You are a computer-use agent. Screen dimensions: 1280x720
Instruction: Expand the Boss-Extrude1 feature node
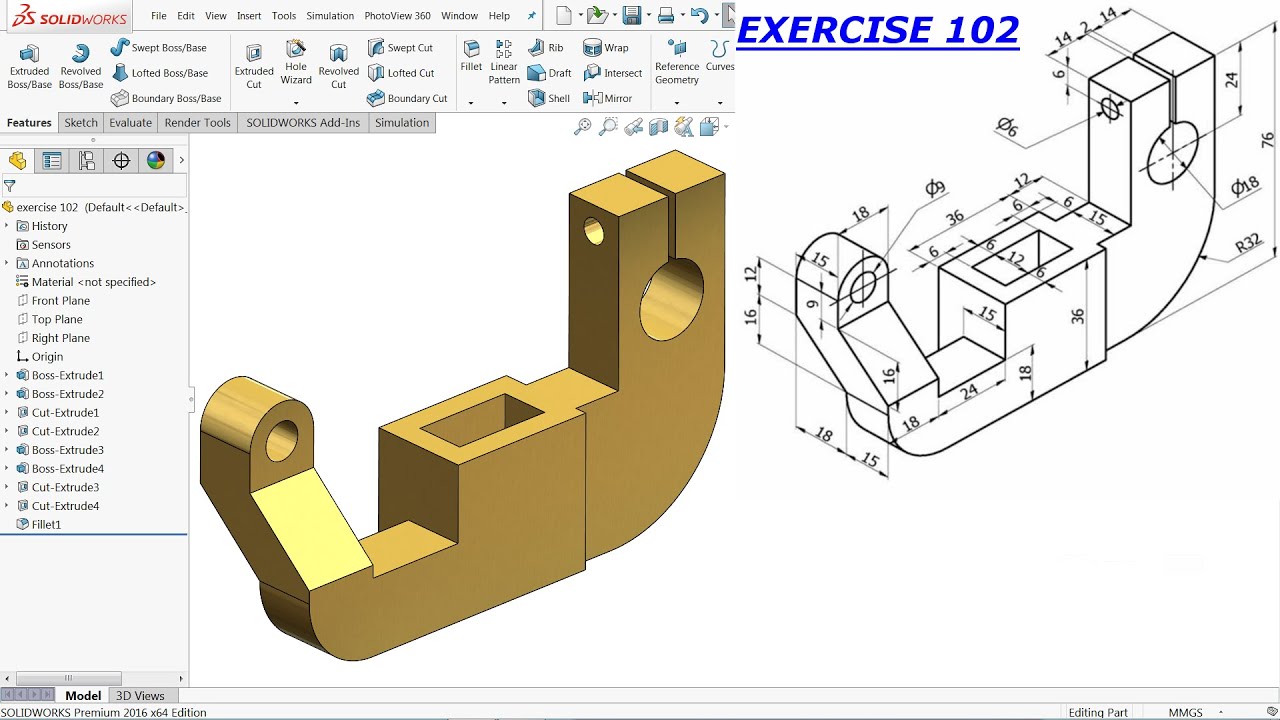[x=7, y=375]
